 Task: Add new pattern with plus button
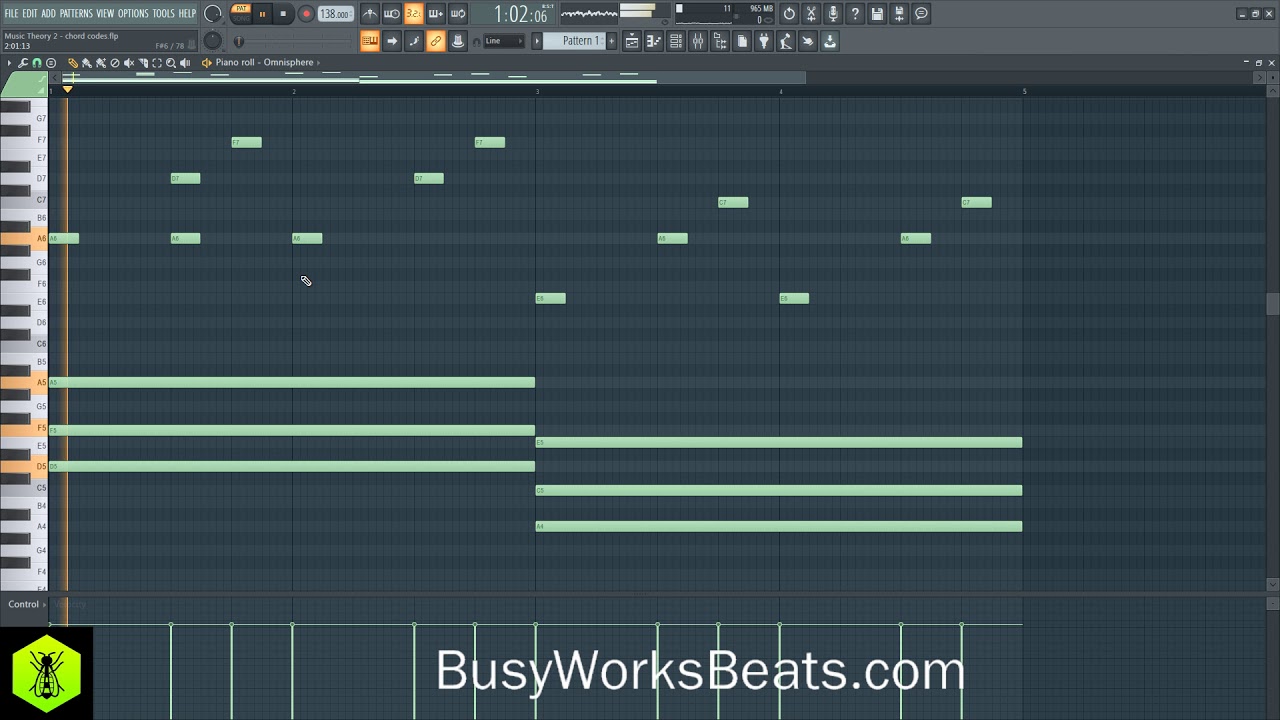pos(612,41)
